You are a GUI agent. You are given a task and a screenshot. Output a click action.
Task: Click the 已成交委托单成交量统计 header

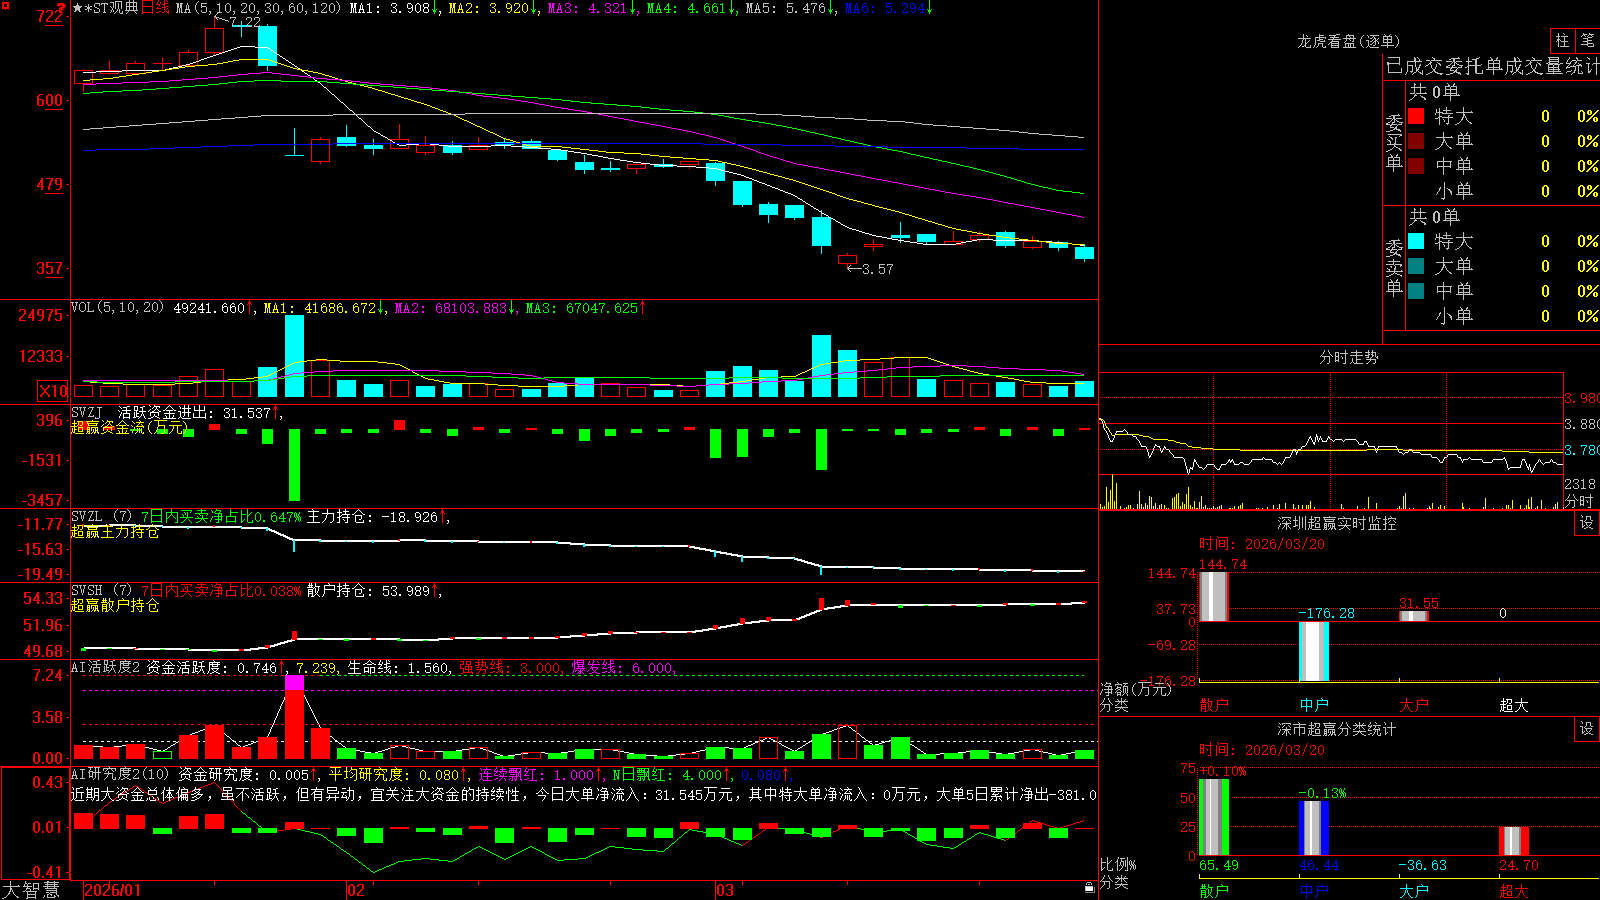tap(1492, 66)
